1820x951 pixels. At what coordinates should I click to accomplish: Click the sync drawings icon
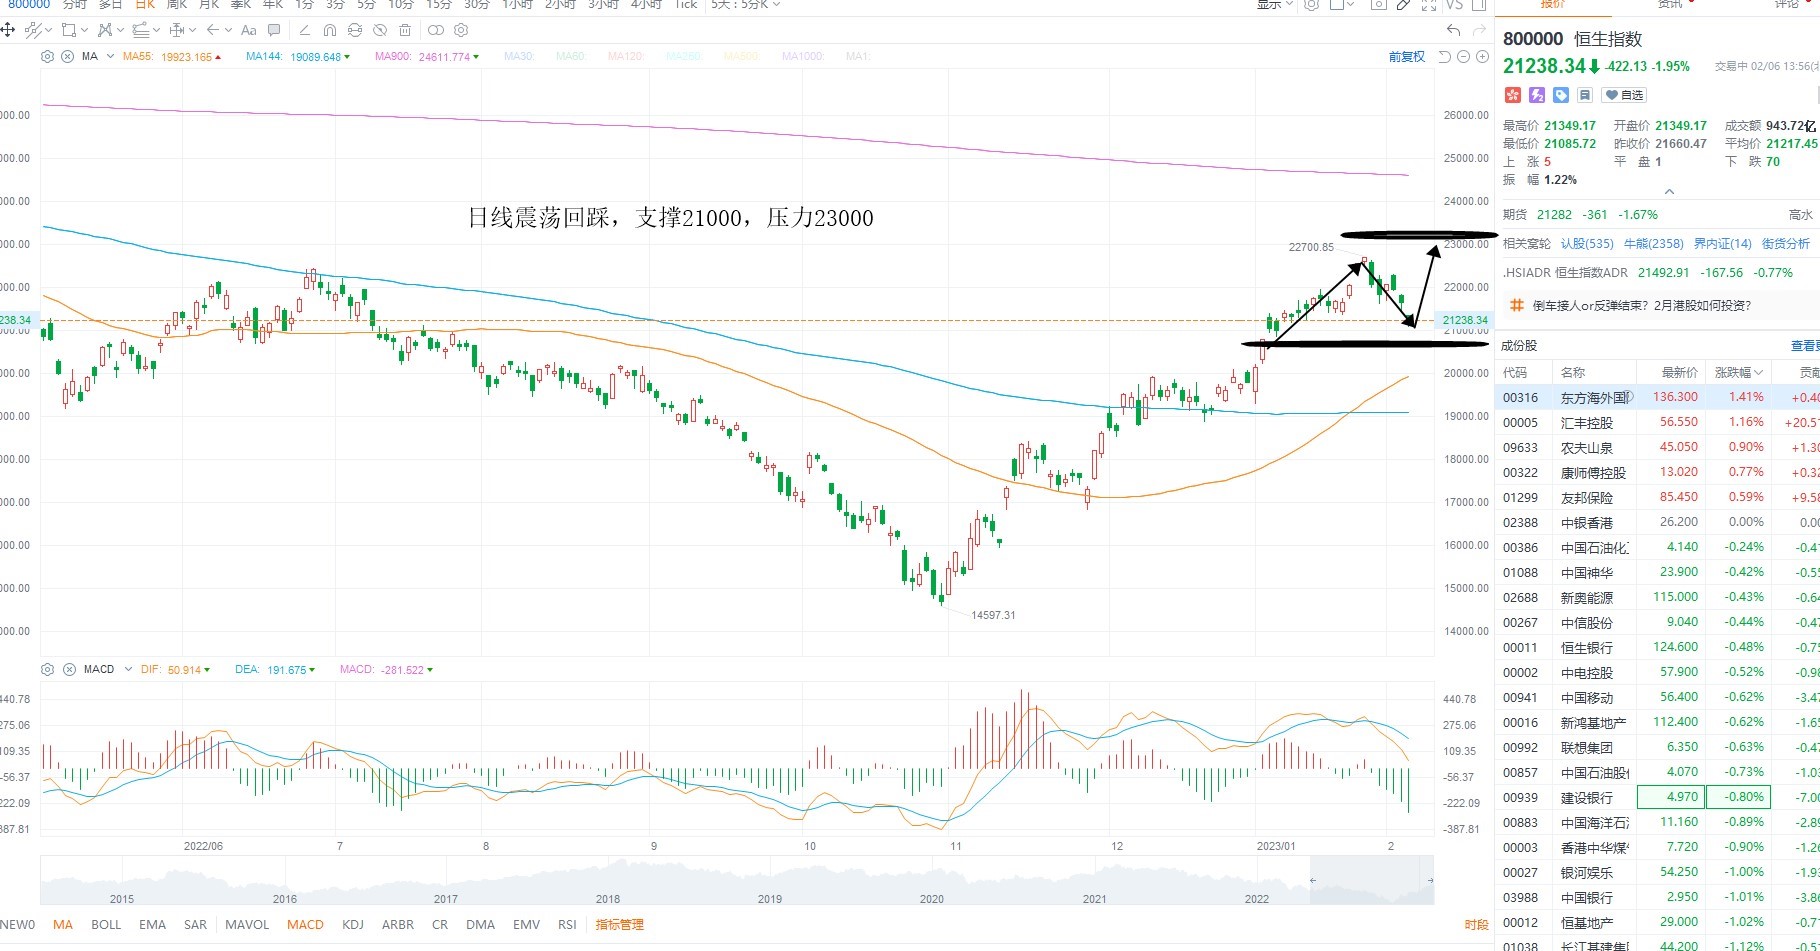pyautogui.click(x=355, y=30)
